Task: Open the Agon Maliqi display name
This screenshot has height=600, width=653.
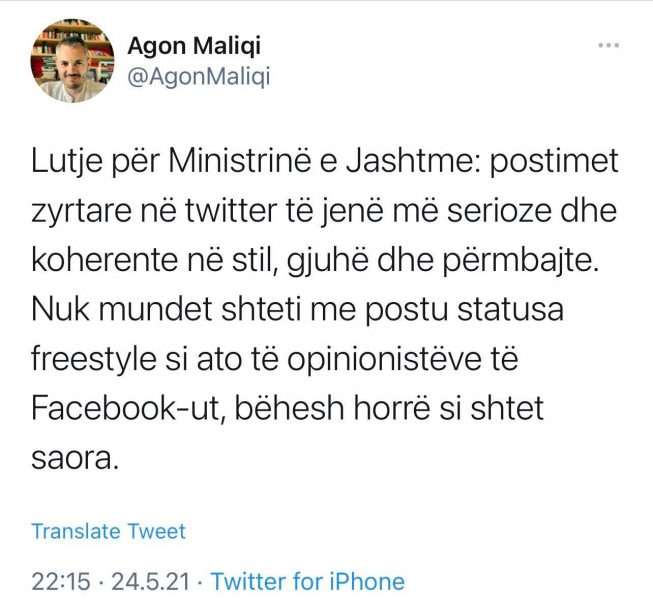Action: click(197, 45)
